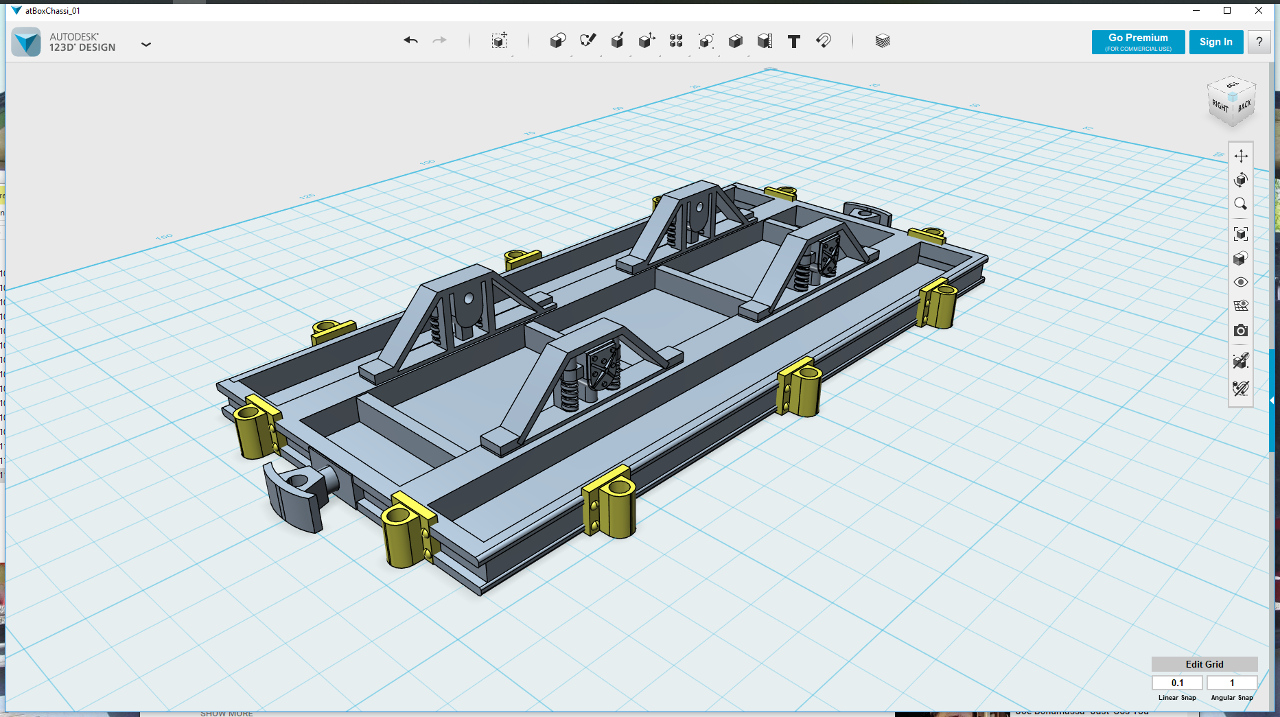Open the show/hide eye menu
This screenshot has height=717, width=1280.
tap(1241, 282)
